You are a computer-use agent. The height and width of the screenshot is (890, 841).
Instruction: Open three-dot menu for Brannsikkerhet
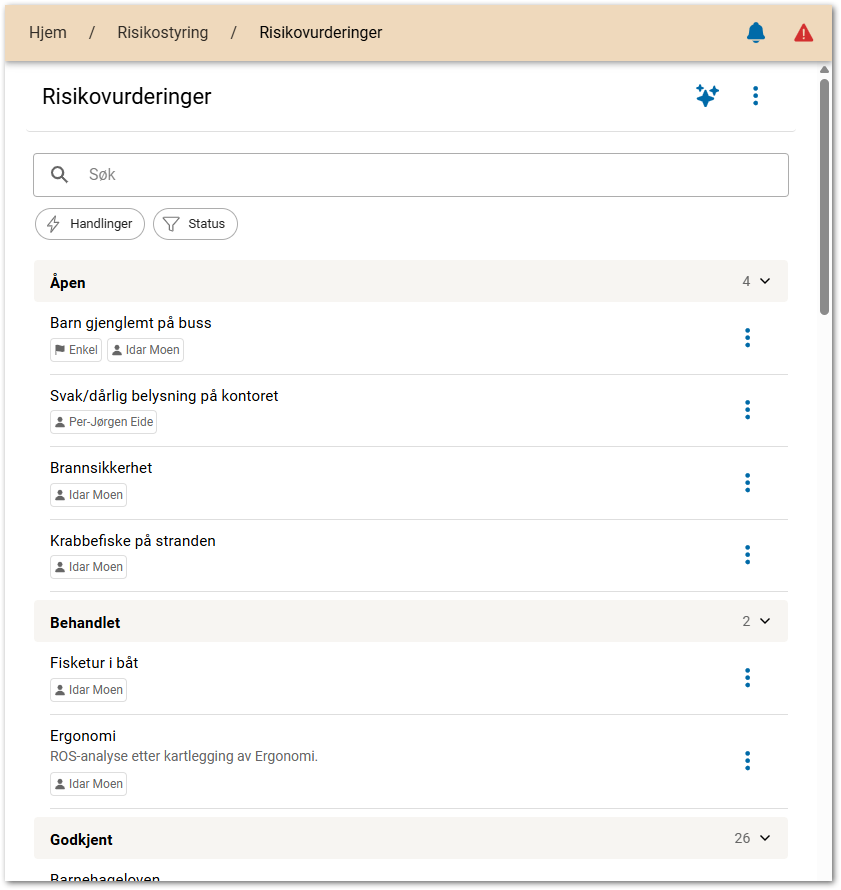pyautogui.click(x=747, y=483)
